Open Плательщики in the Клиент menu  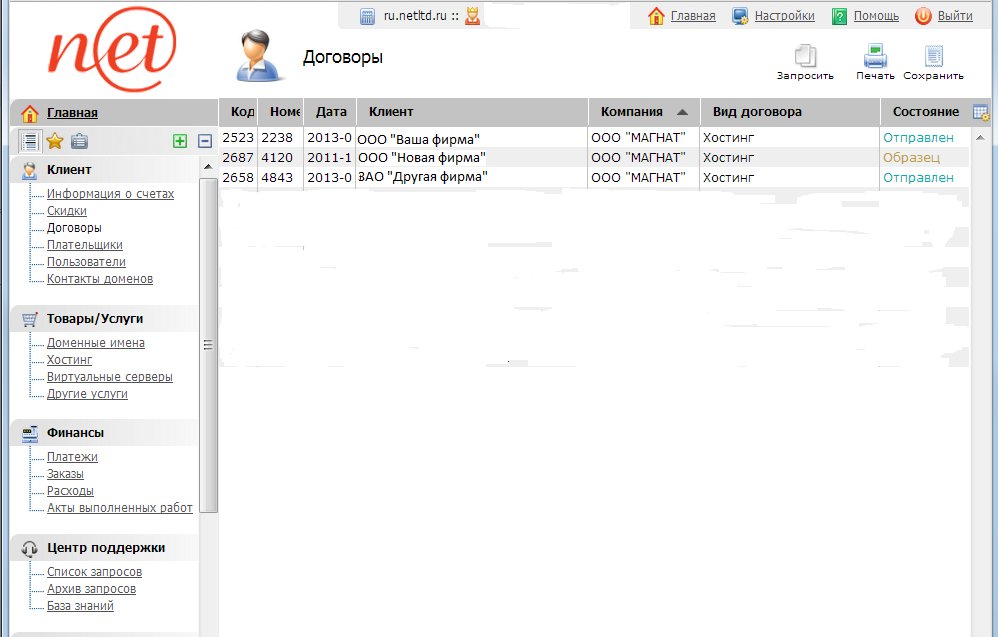[85, 245]
